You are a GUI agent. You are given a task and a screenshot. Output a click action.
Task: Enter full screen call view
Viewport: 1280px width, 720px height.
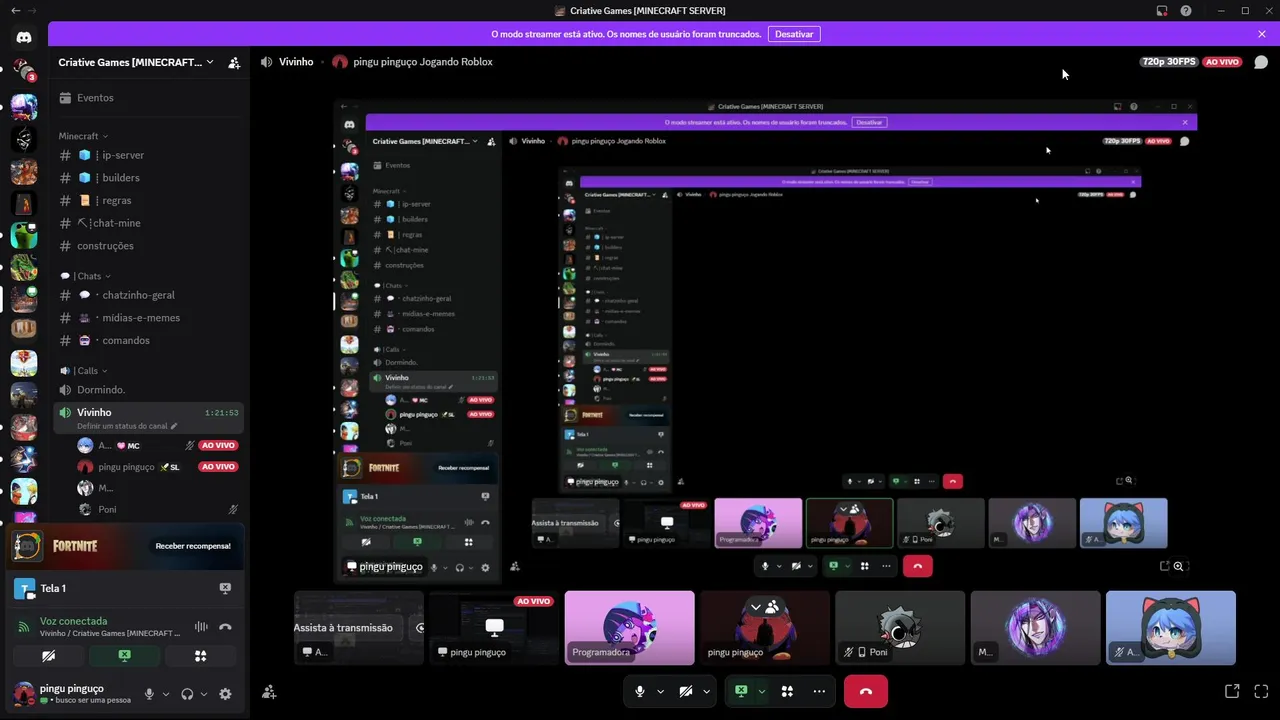1261,691
